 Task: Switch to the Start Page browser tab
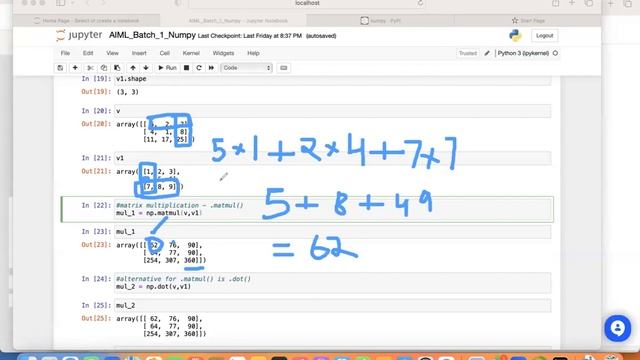528,20
